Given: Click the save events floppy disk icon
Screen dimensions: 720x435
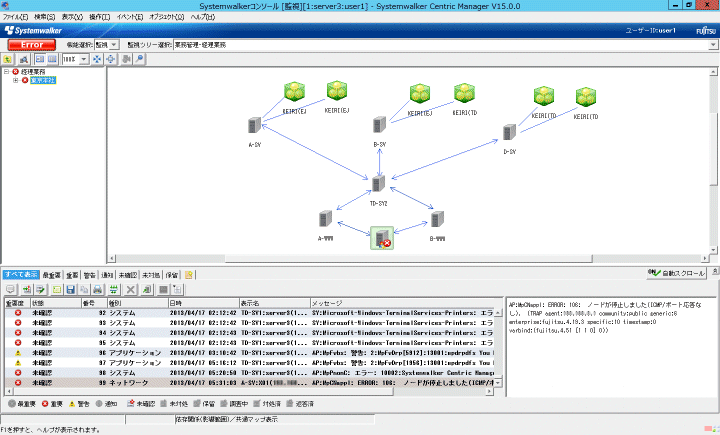Looking at the screenshot, I should click(x=70, y=289).
